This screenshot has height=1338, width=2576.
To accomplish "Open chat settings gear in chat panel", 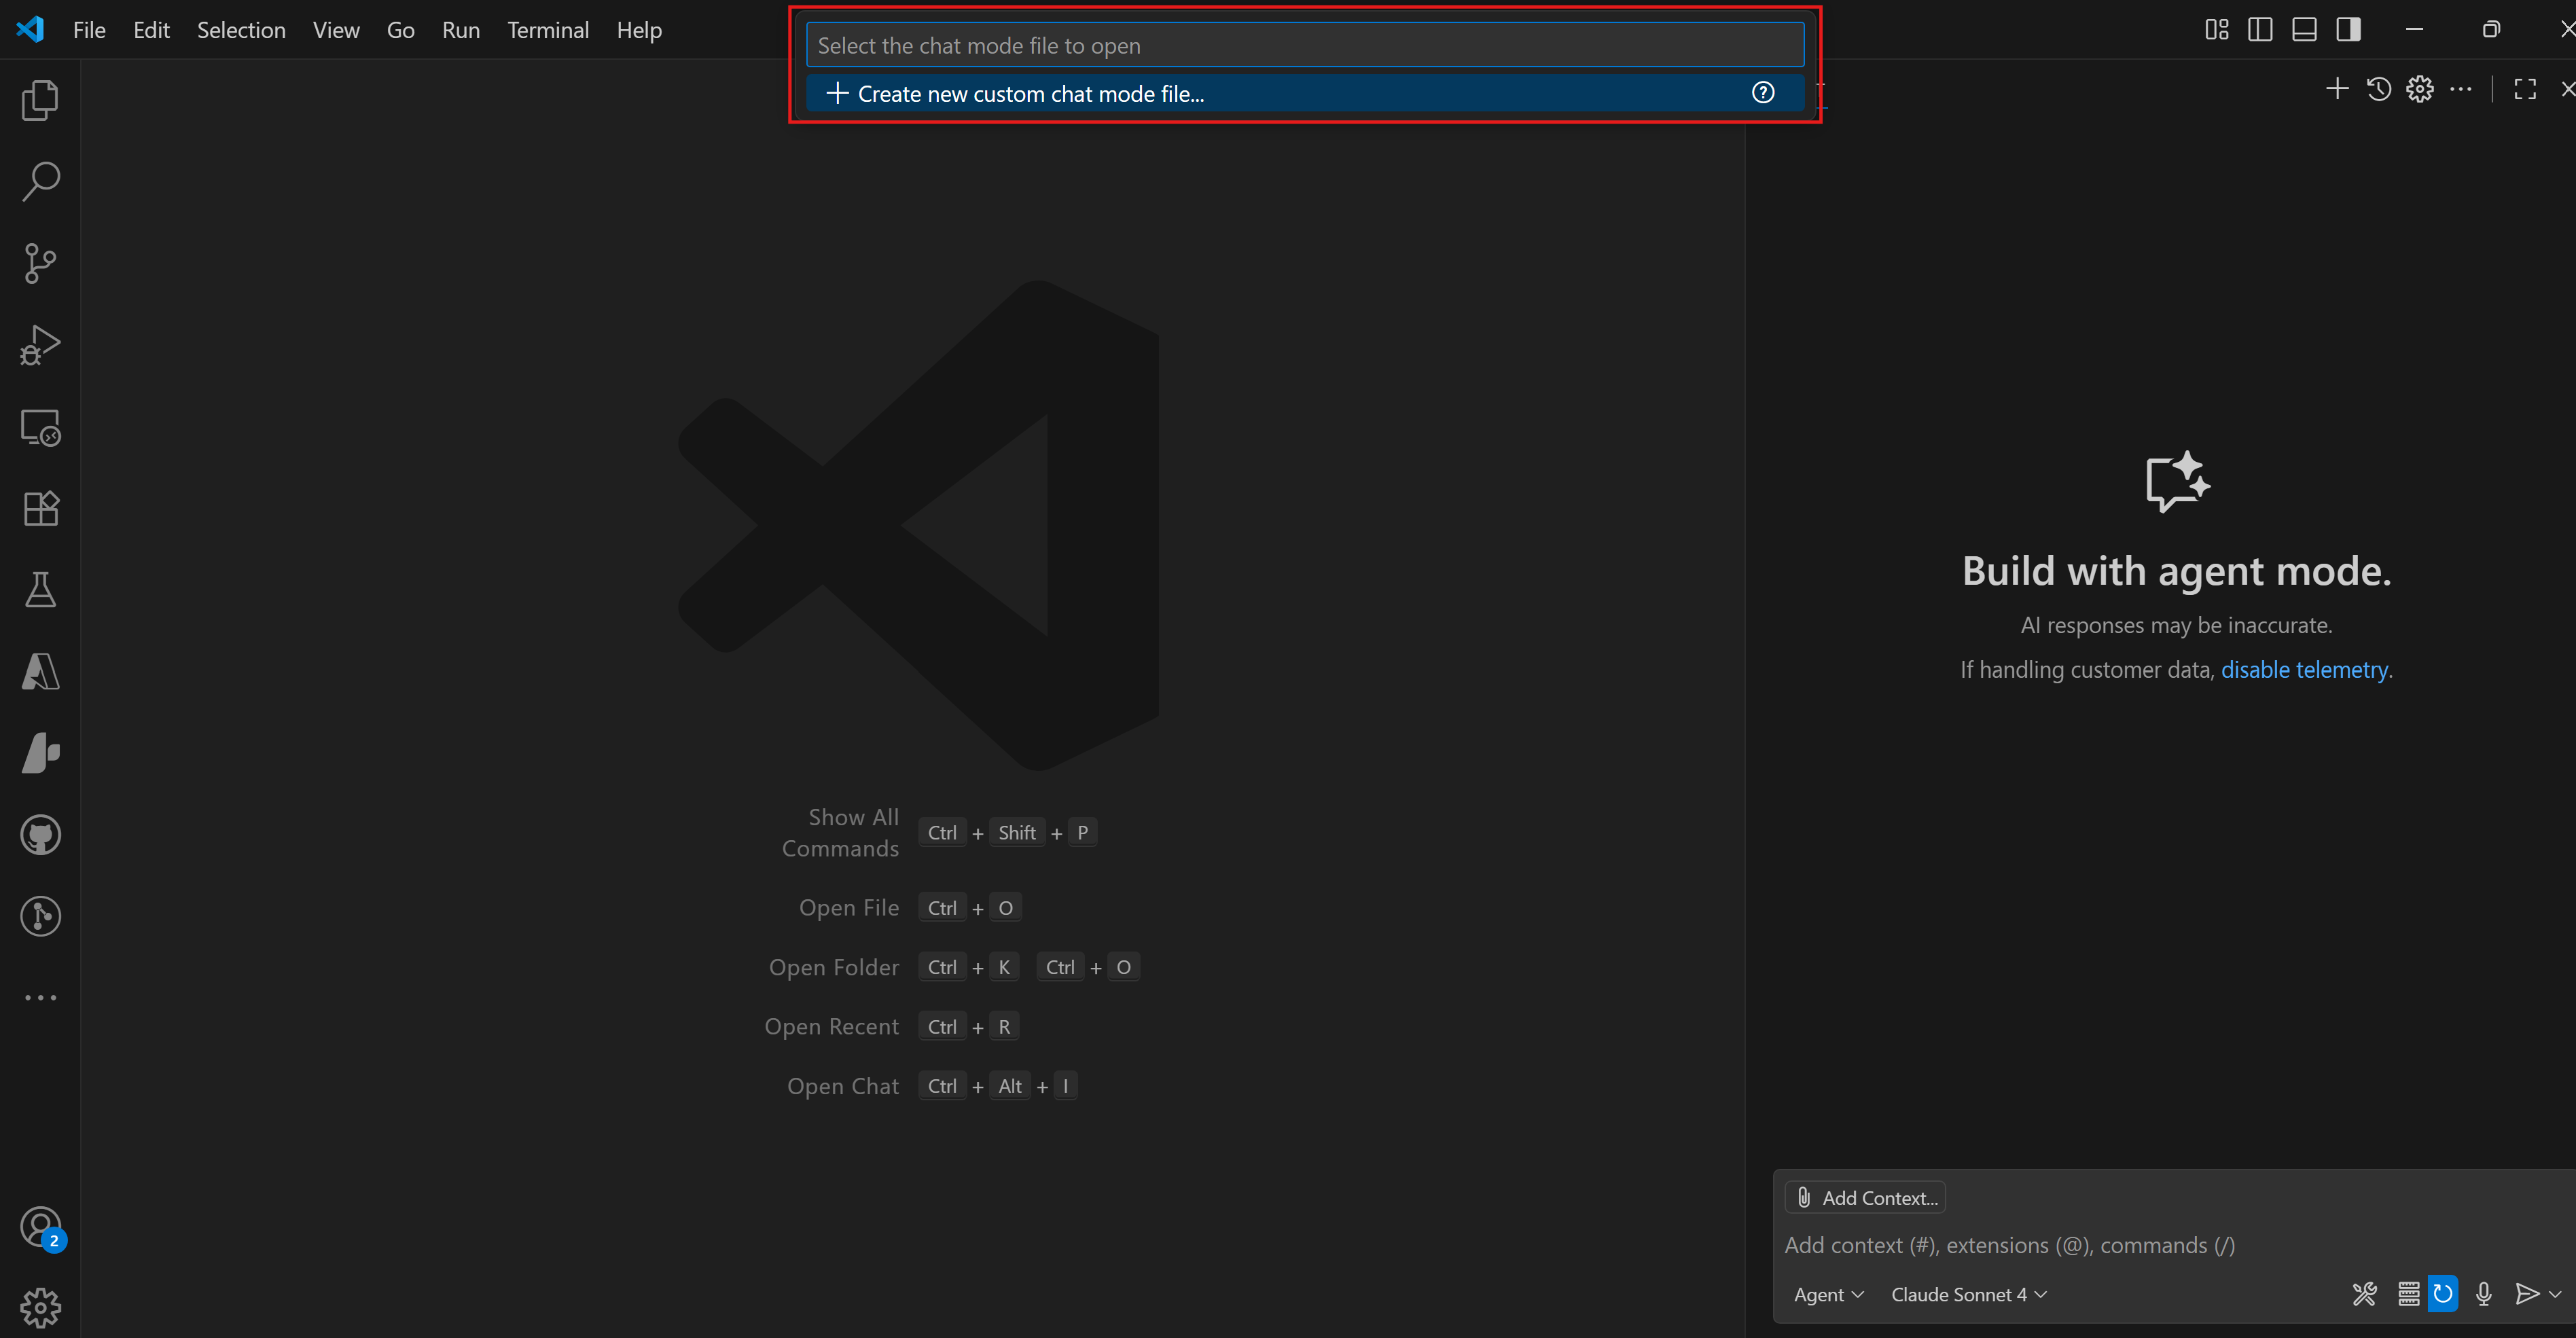I will [2420, 89].
